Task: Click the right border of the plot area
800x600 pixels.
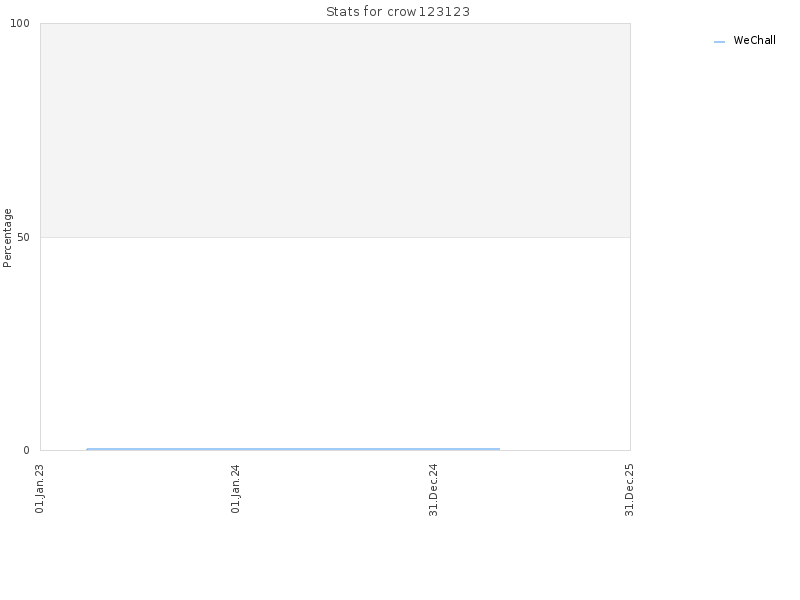Action: (x=631, y=237)
